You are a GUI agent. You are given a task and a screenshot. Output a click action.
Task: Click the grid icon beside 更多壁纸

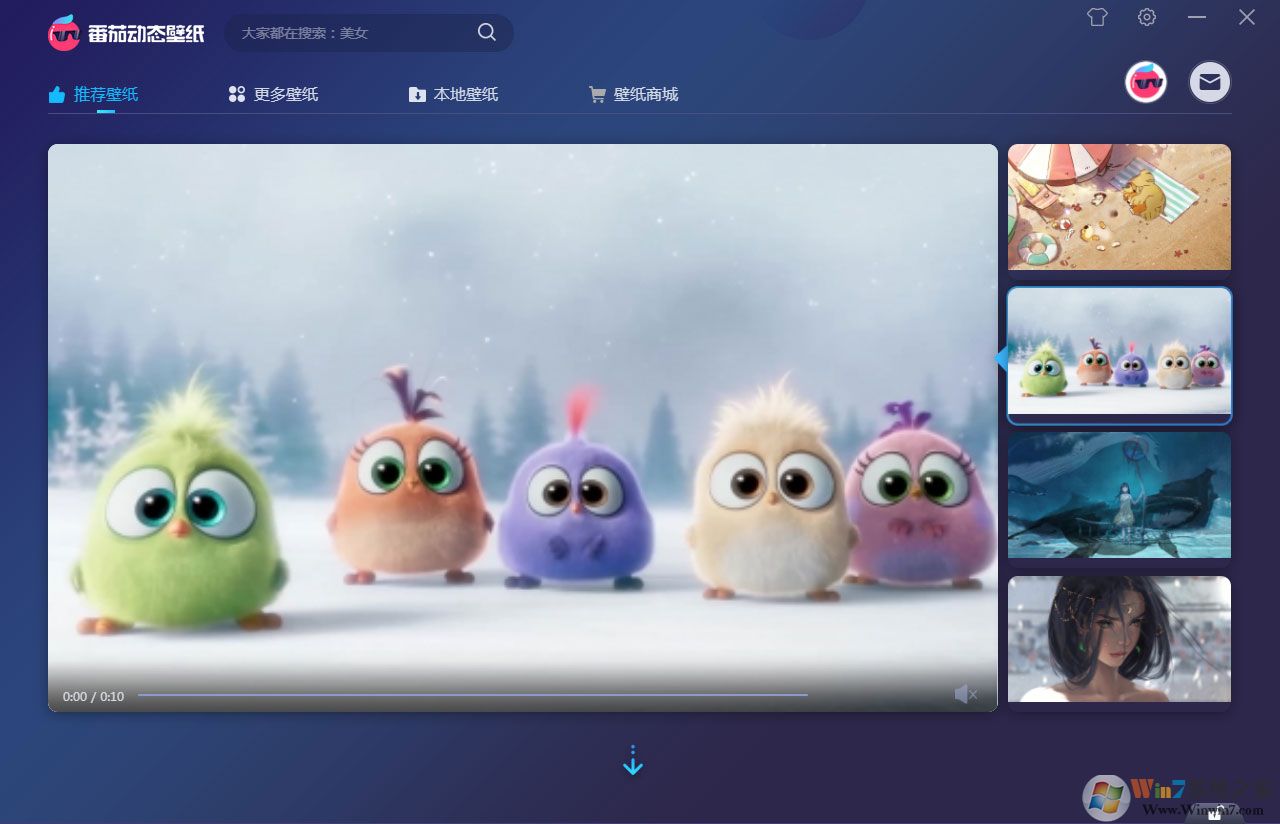(236, 93)
